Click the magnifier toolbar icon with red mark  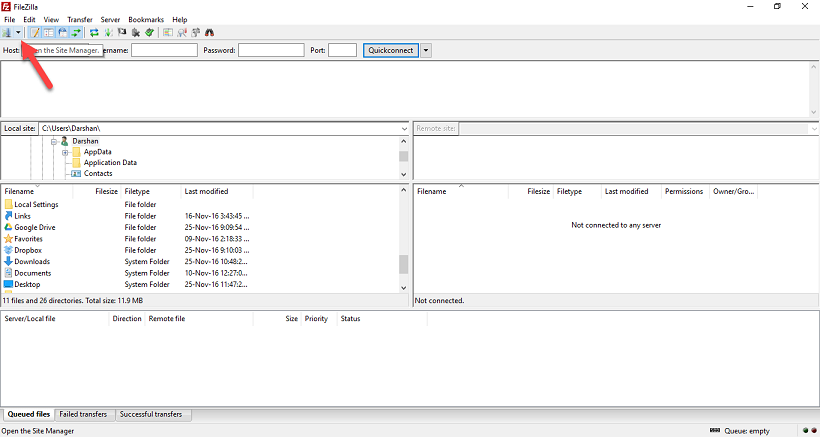(x=181, y=32)
